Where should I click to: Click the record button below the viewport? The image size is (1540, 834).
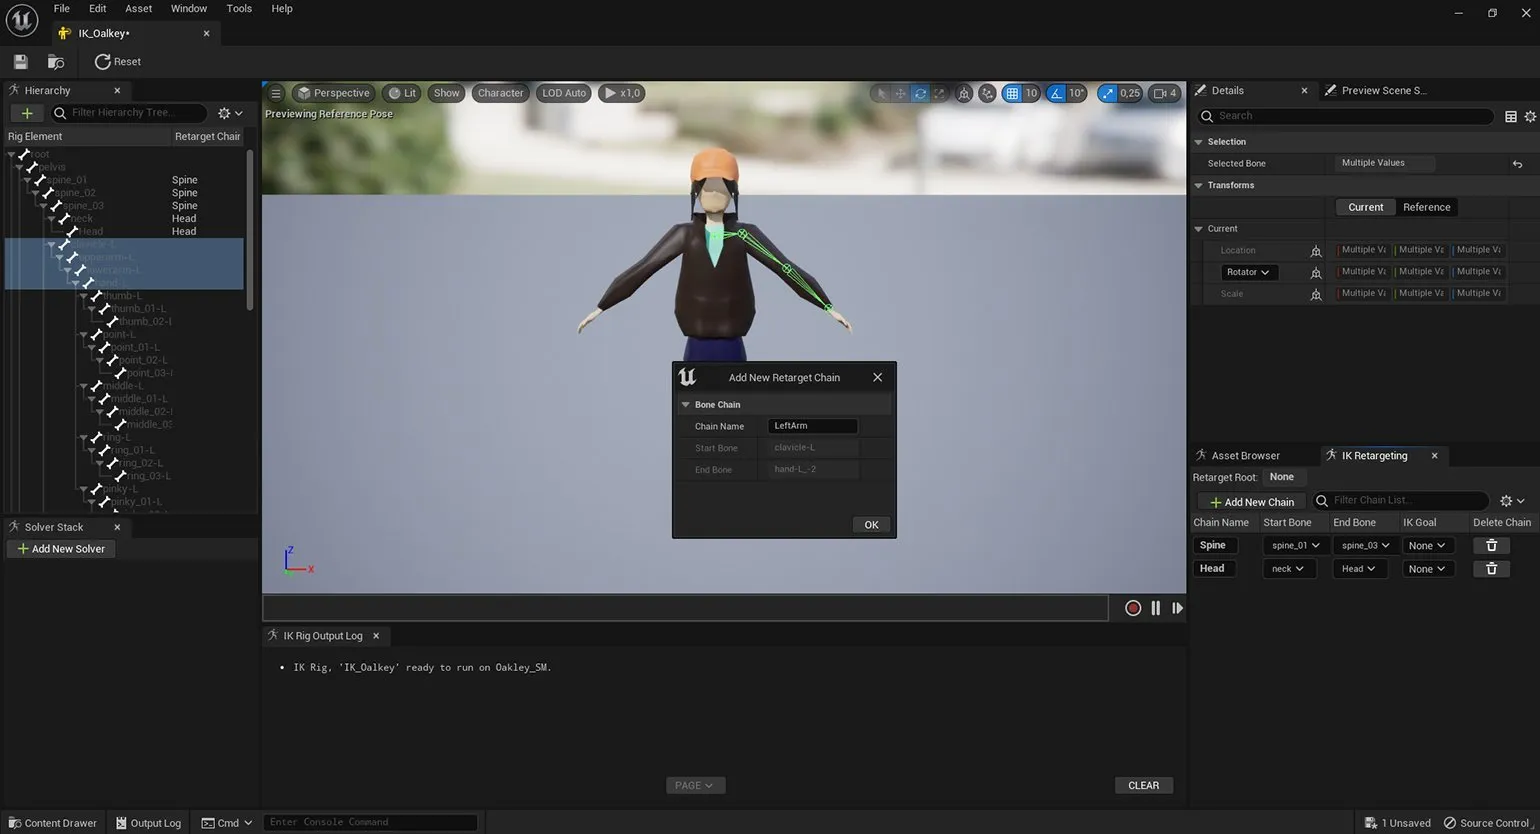coord(1133,608)
